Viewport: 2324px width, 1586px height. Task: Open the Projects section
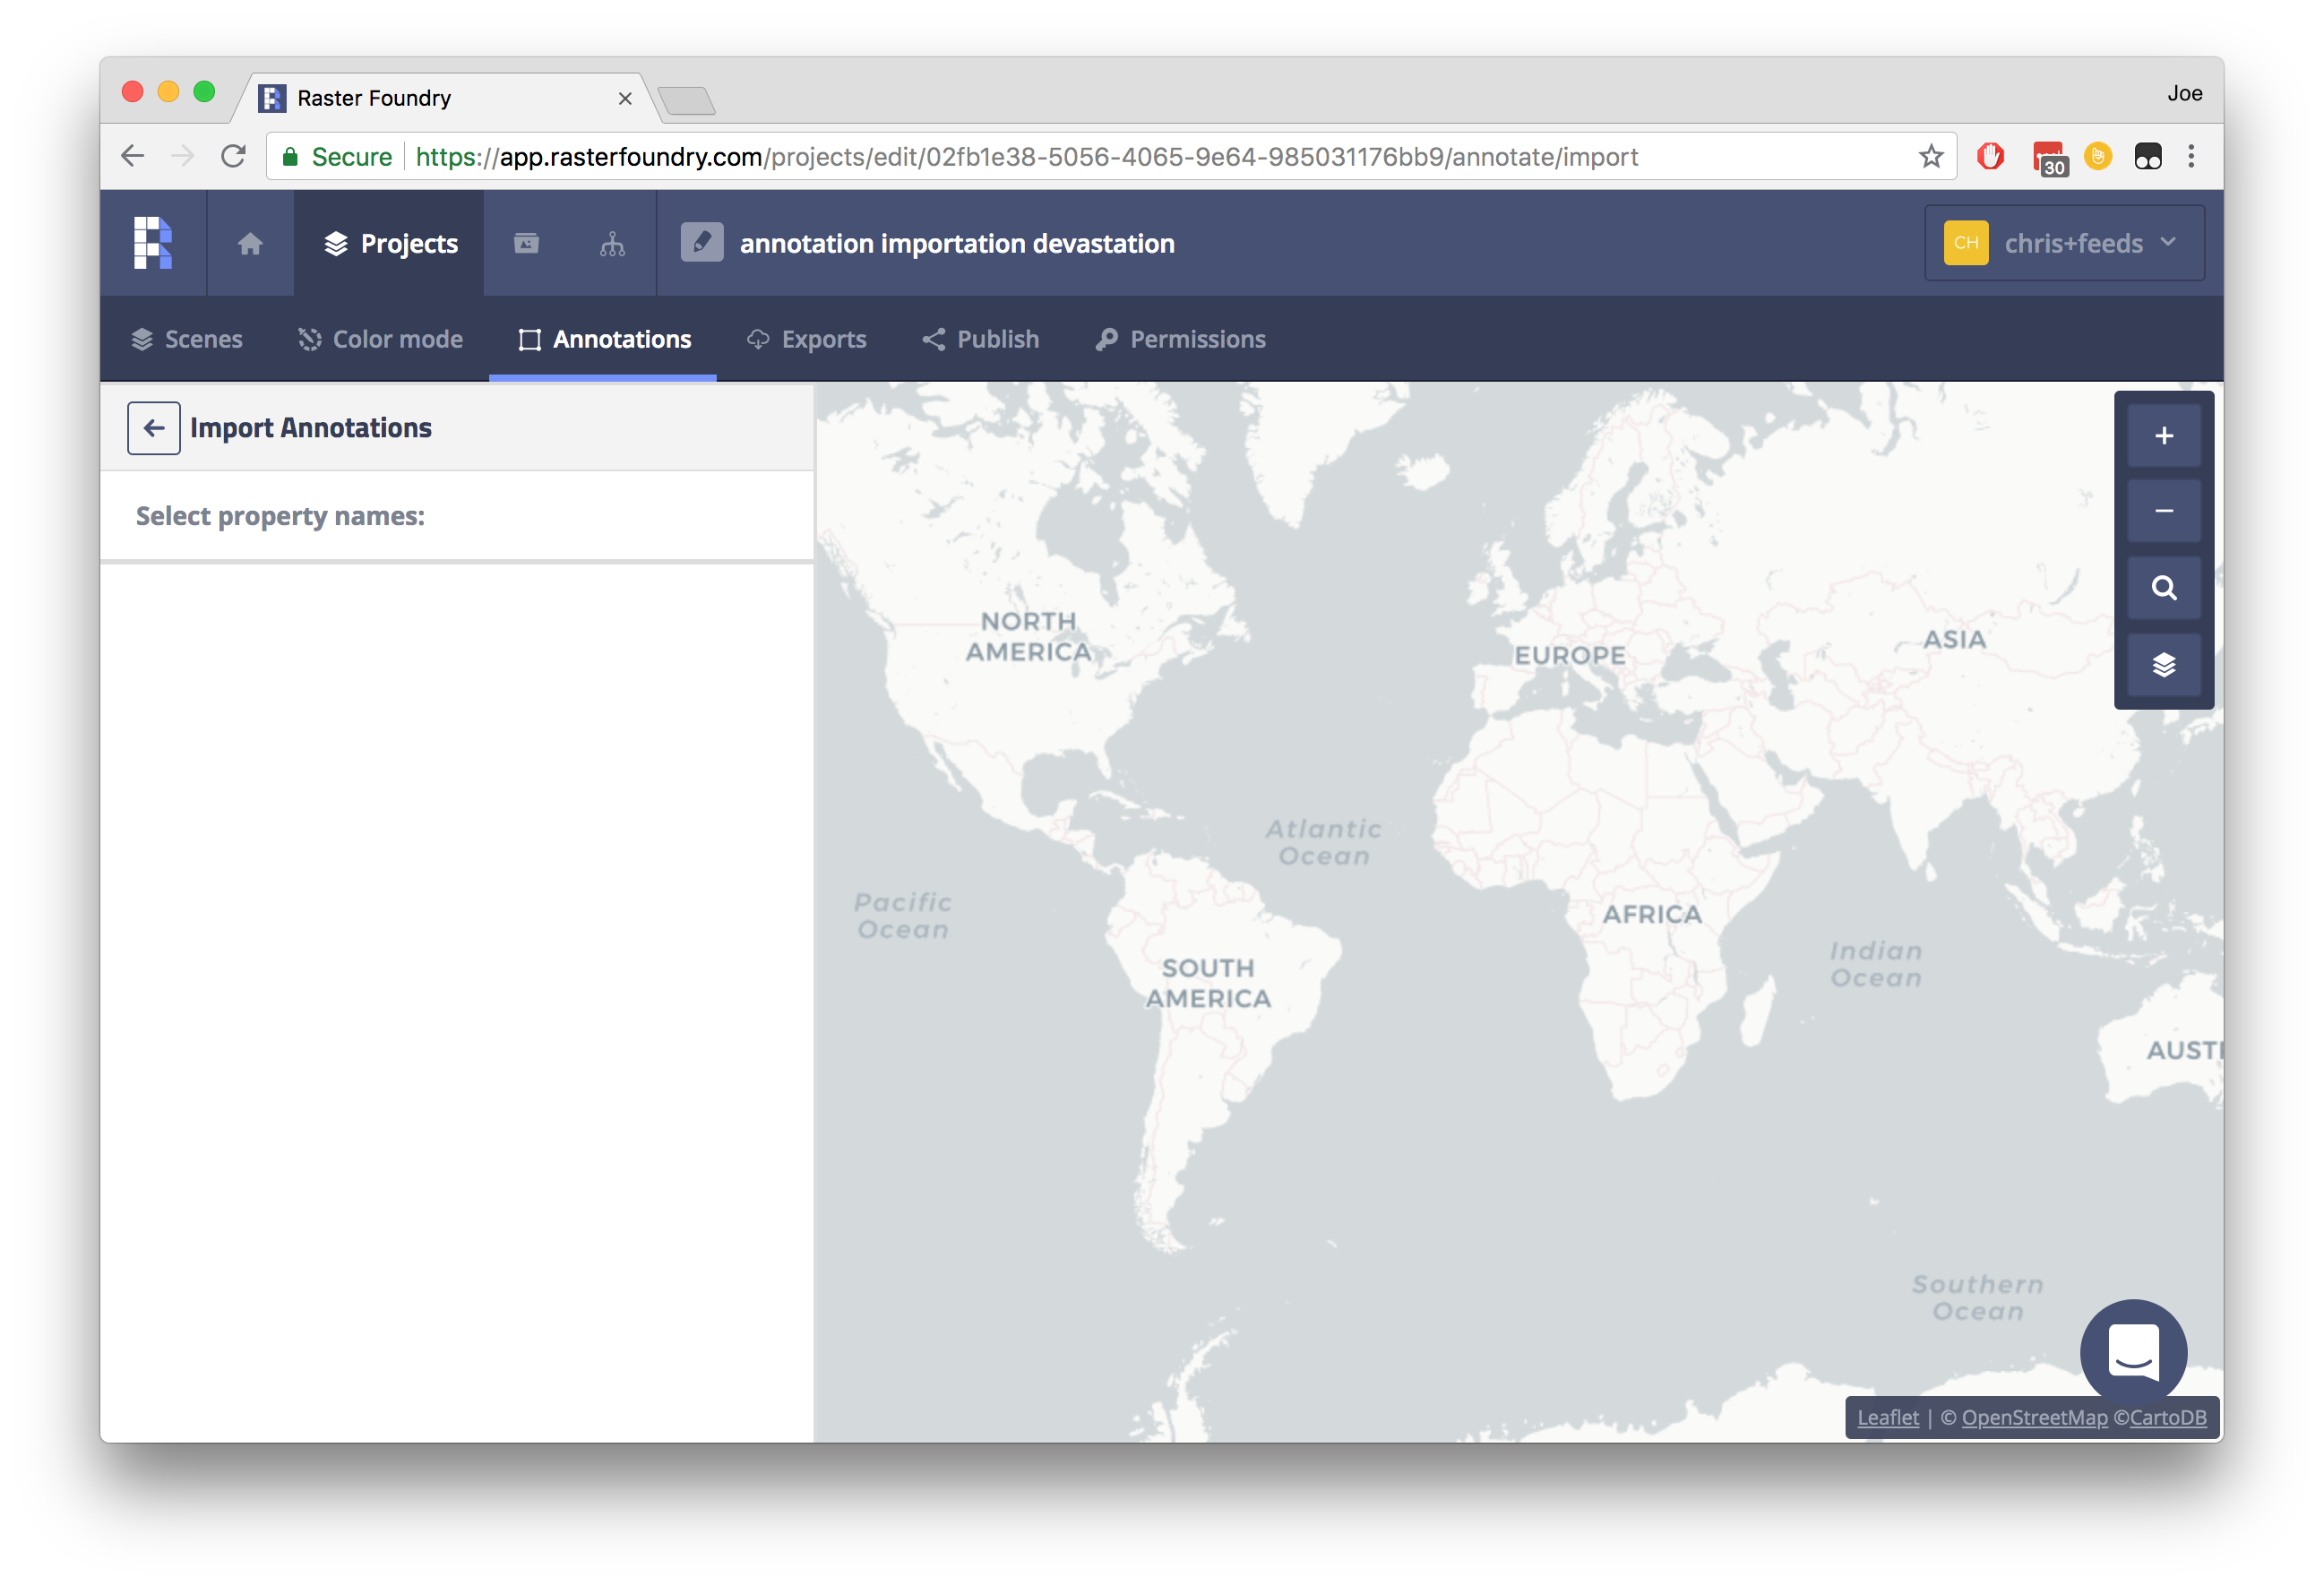[x=389, y=243]
